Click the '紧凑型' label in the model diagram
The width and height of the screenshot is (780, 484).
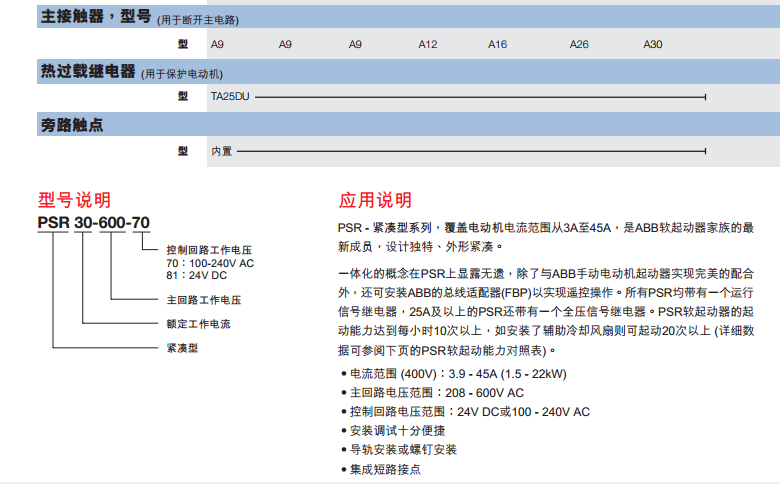point(182,348)
